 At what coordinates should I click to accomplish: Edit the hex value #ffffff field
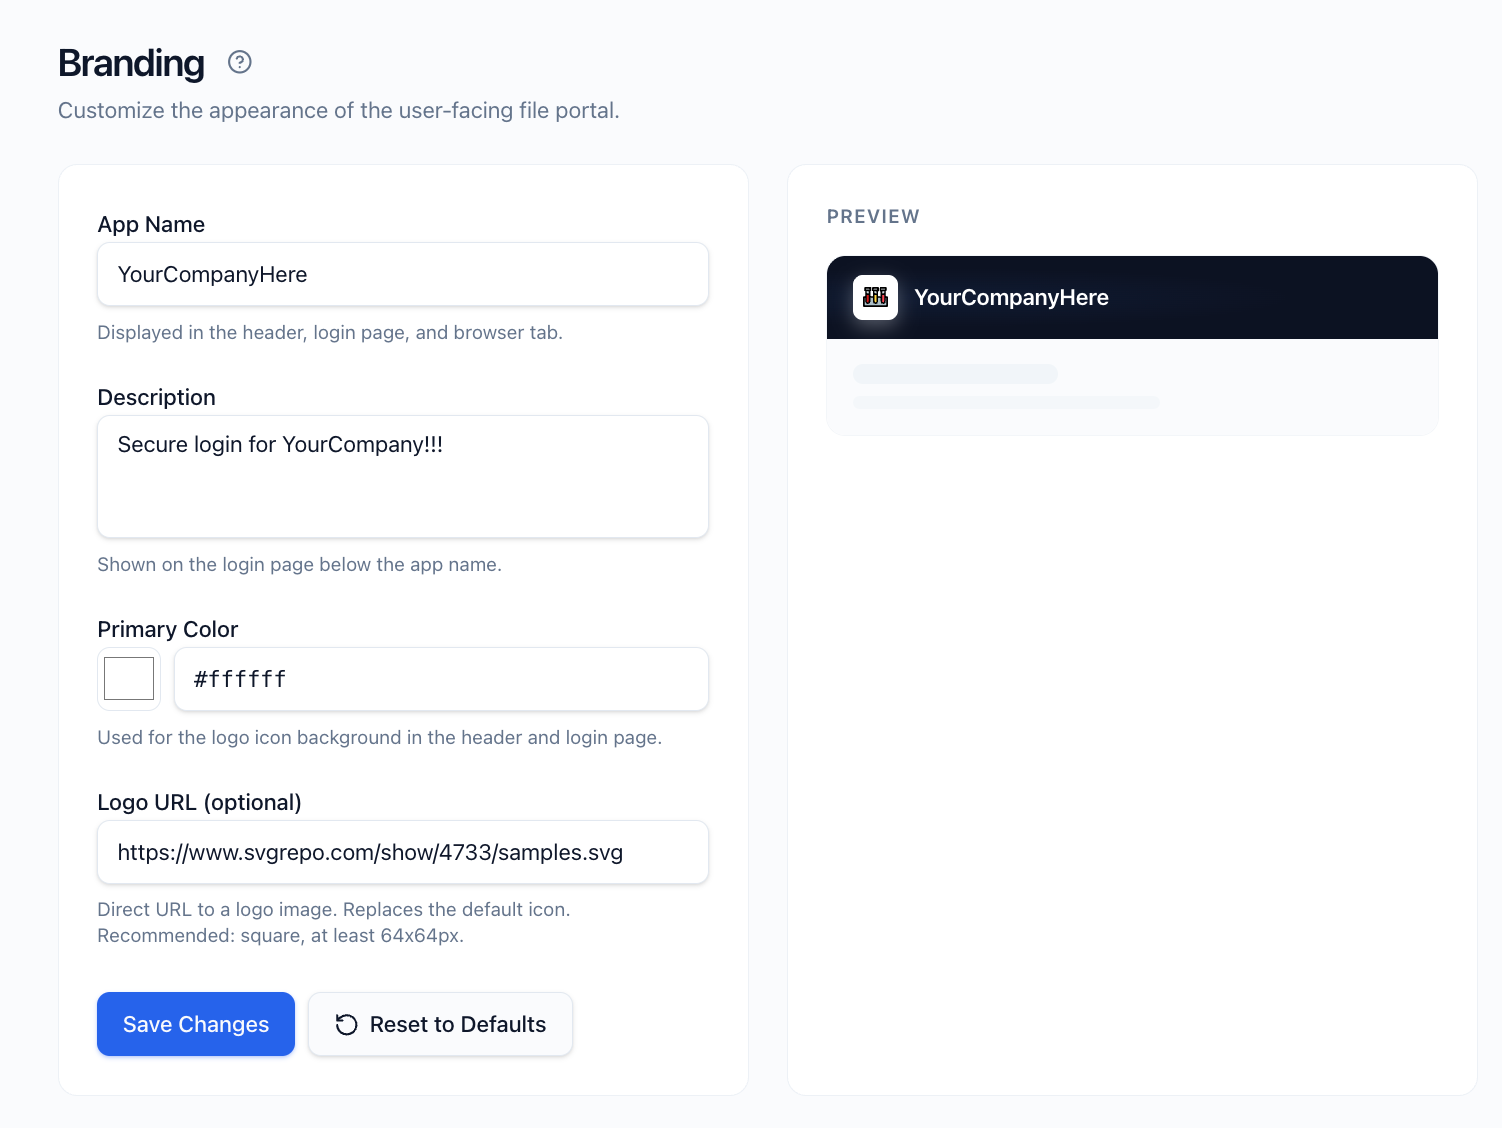tap(440, 679)
